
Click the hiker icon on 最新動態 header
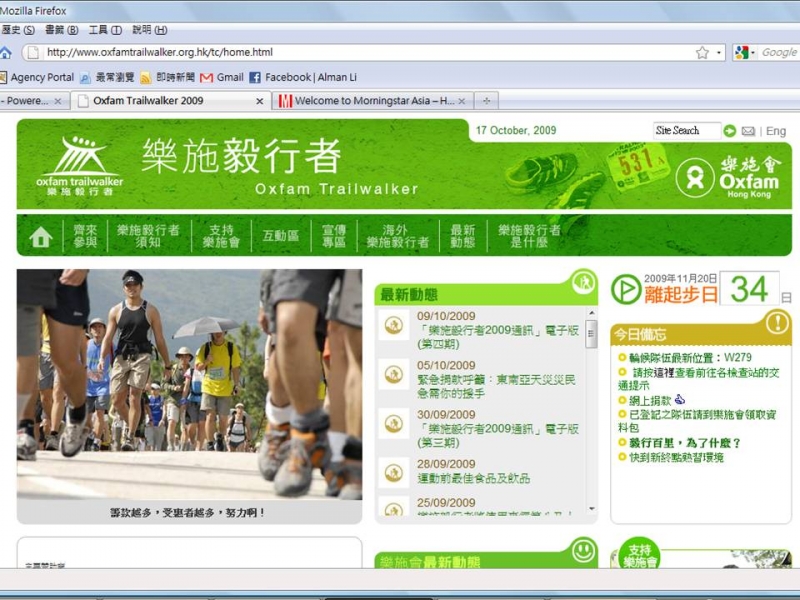point(584,282)
